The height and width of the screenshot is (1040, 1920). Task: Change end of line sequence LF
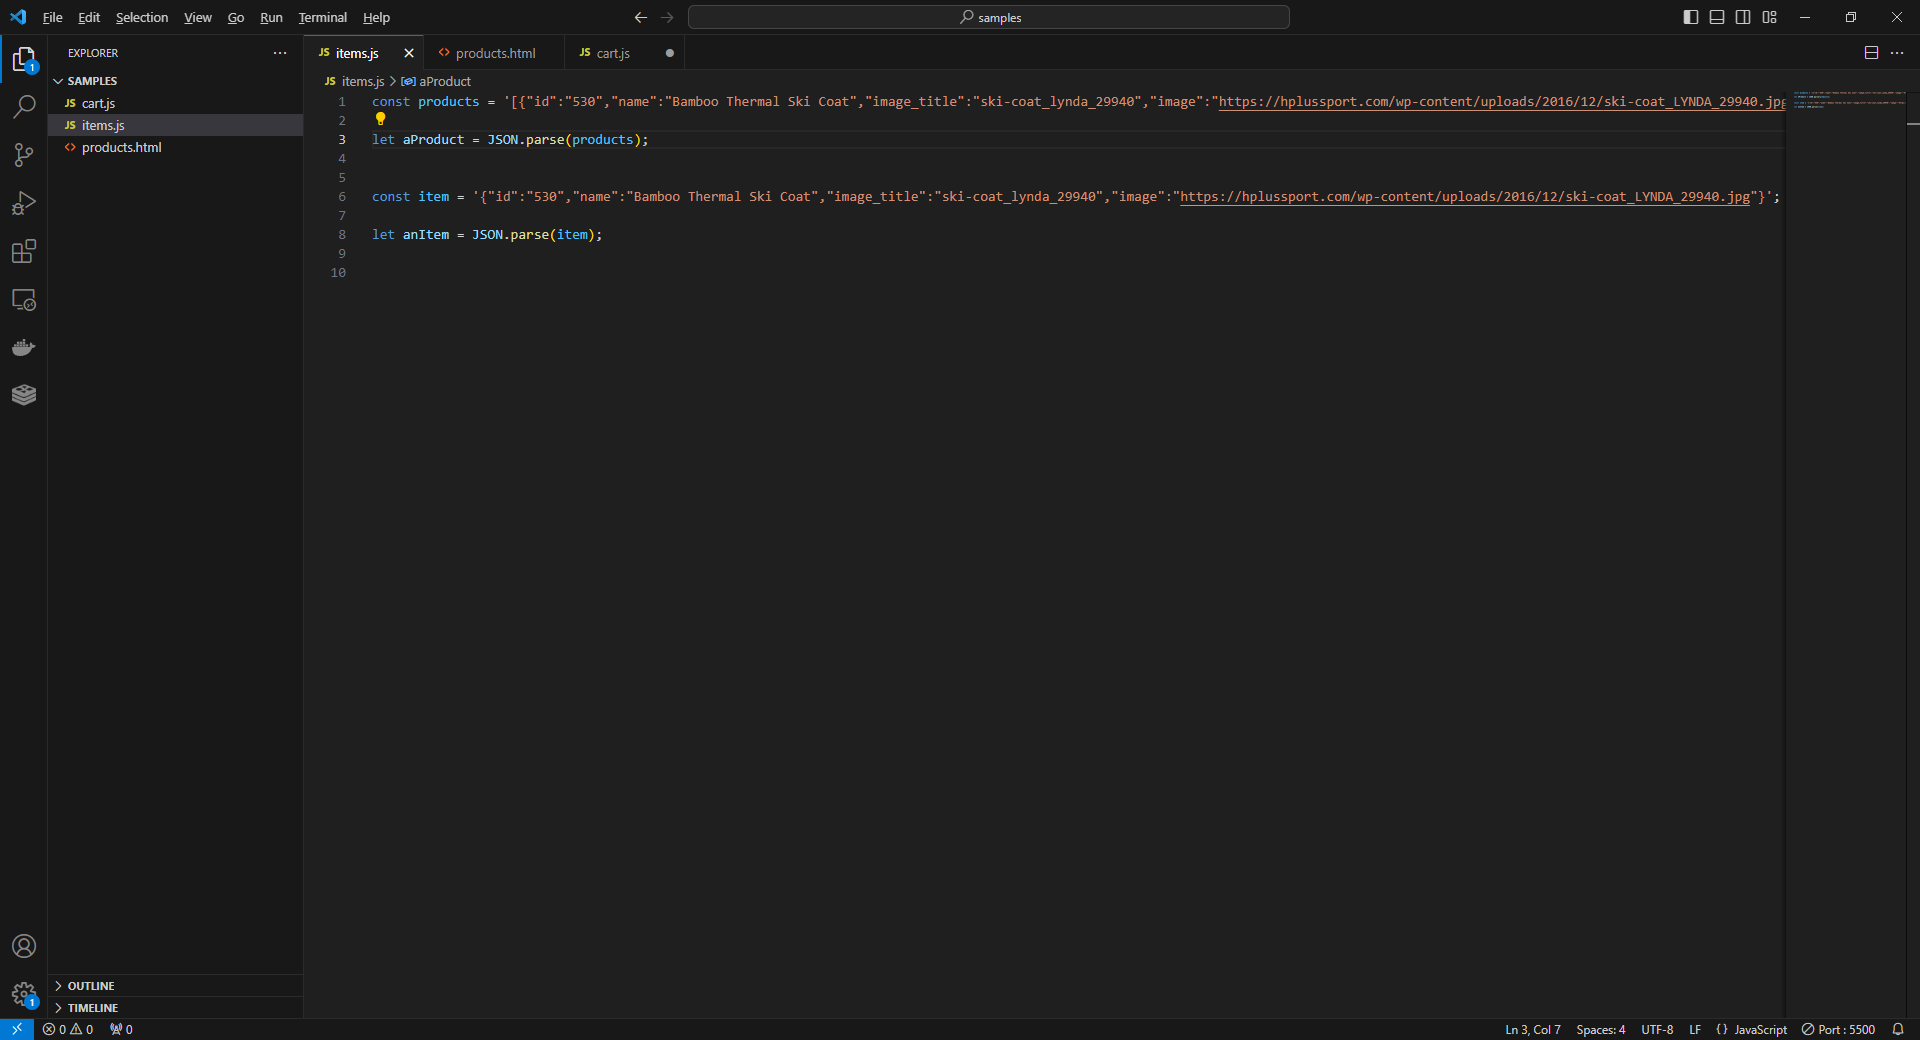1695,1029
